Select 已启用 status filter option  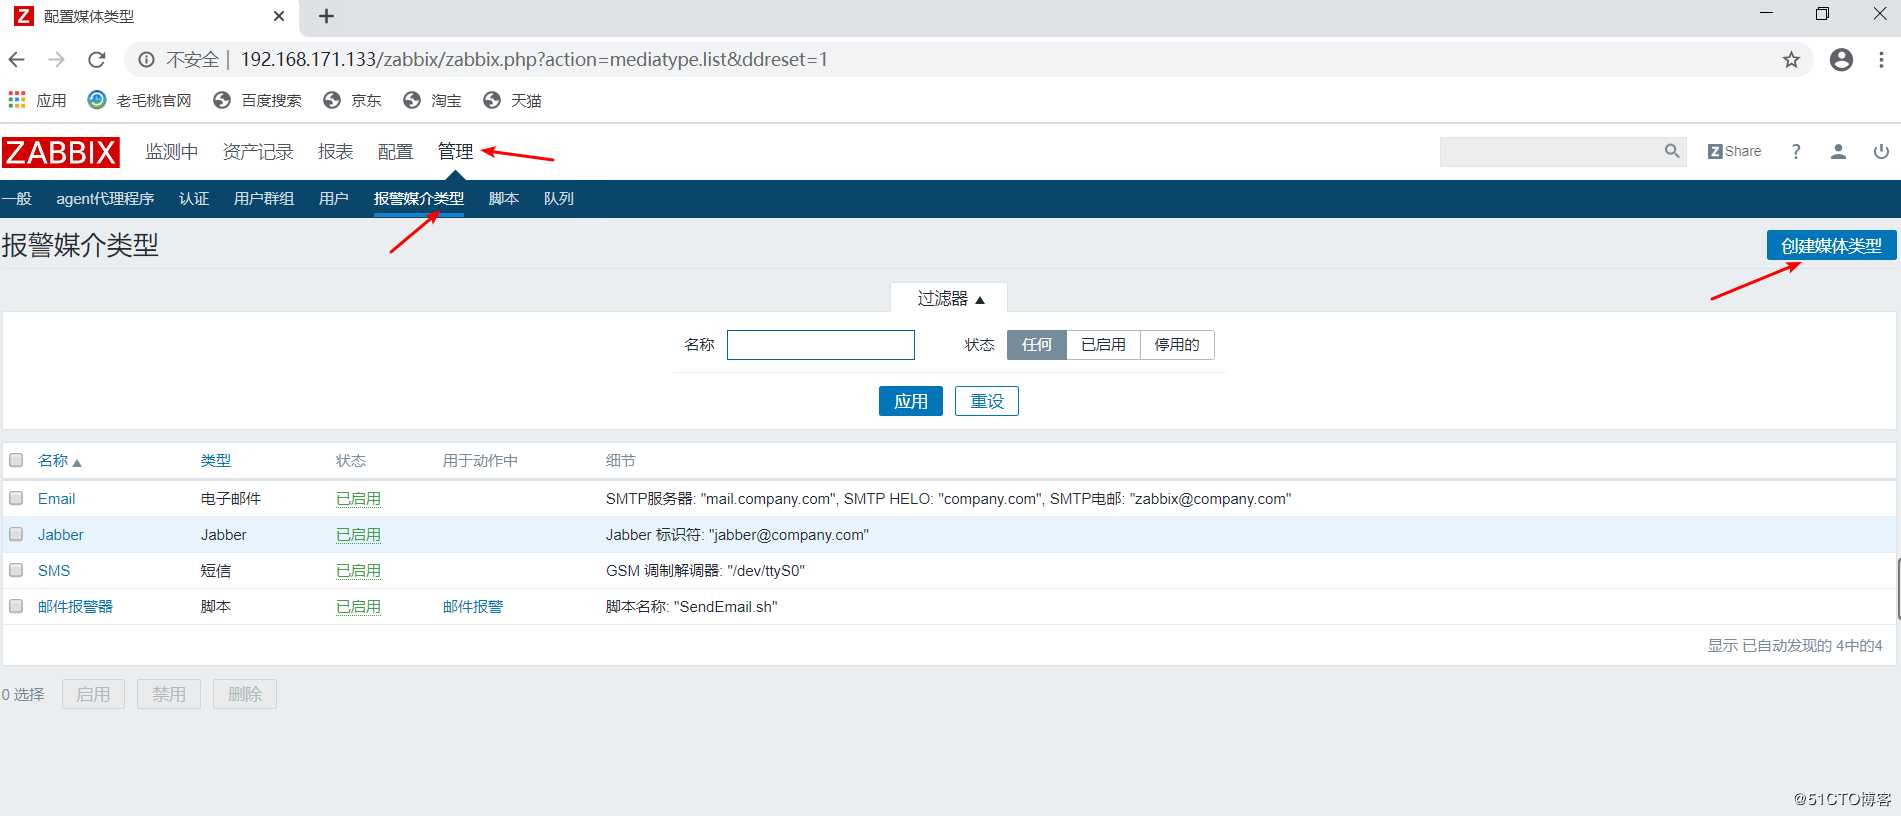pos(1104,345)
